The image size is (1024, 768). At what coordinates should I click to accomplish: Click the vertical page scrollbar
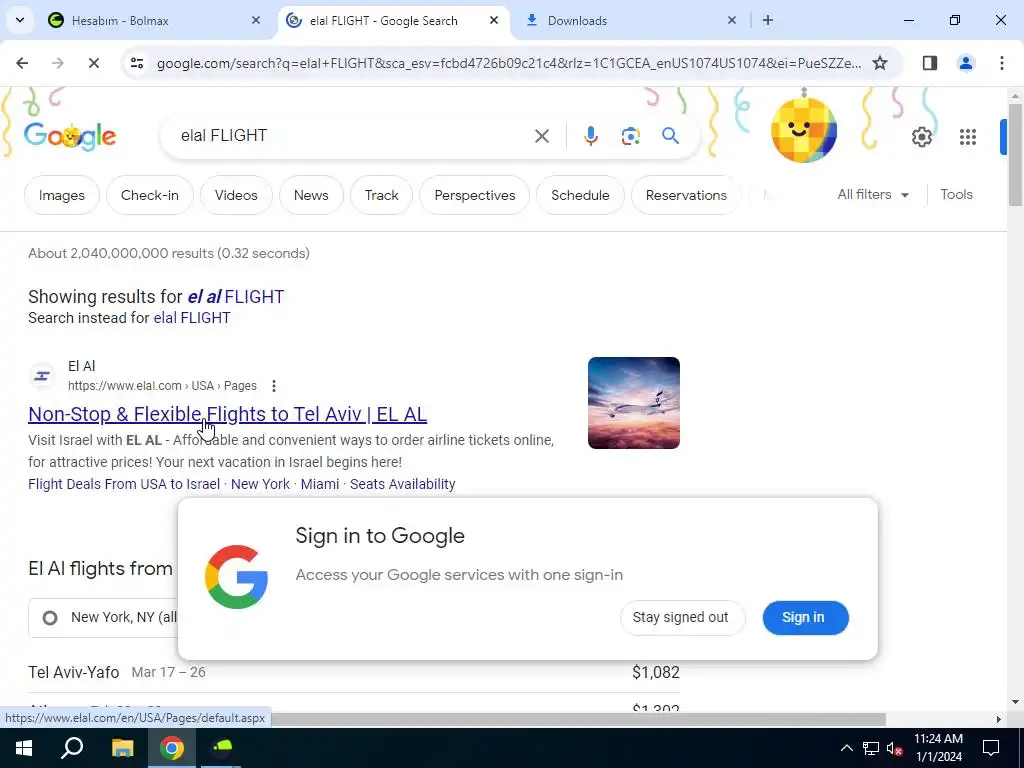click(x=1015, y=153)
